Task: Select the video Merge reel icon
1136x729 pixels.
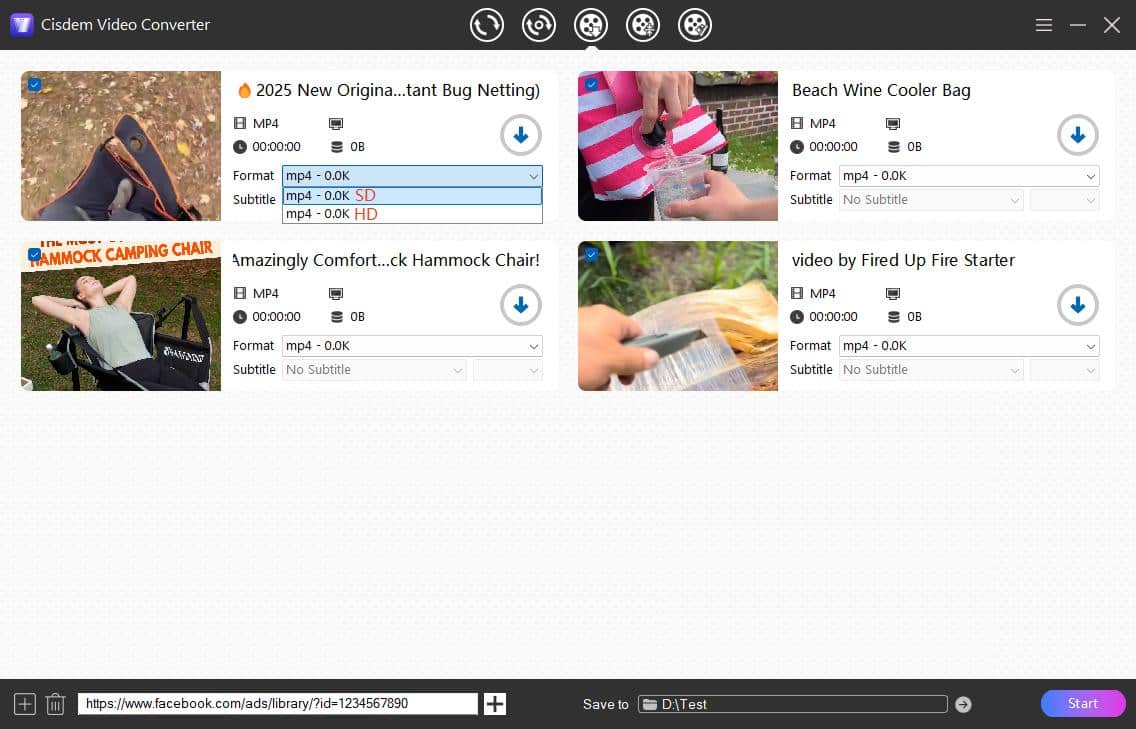Action: coord(643,25)
